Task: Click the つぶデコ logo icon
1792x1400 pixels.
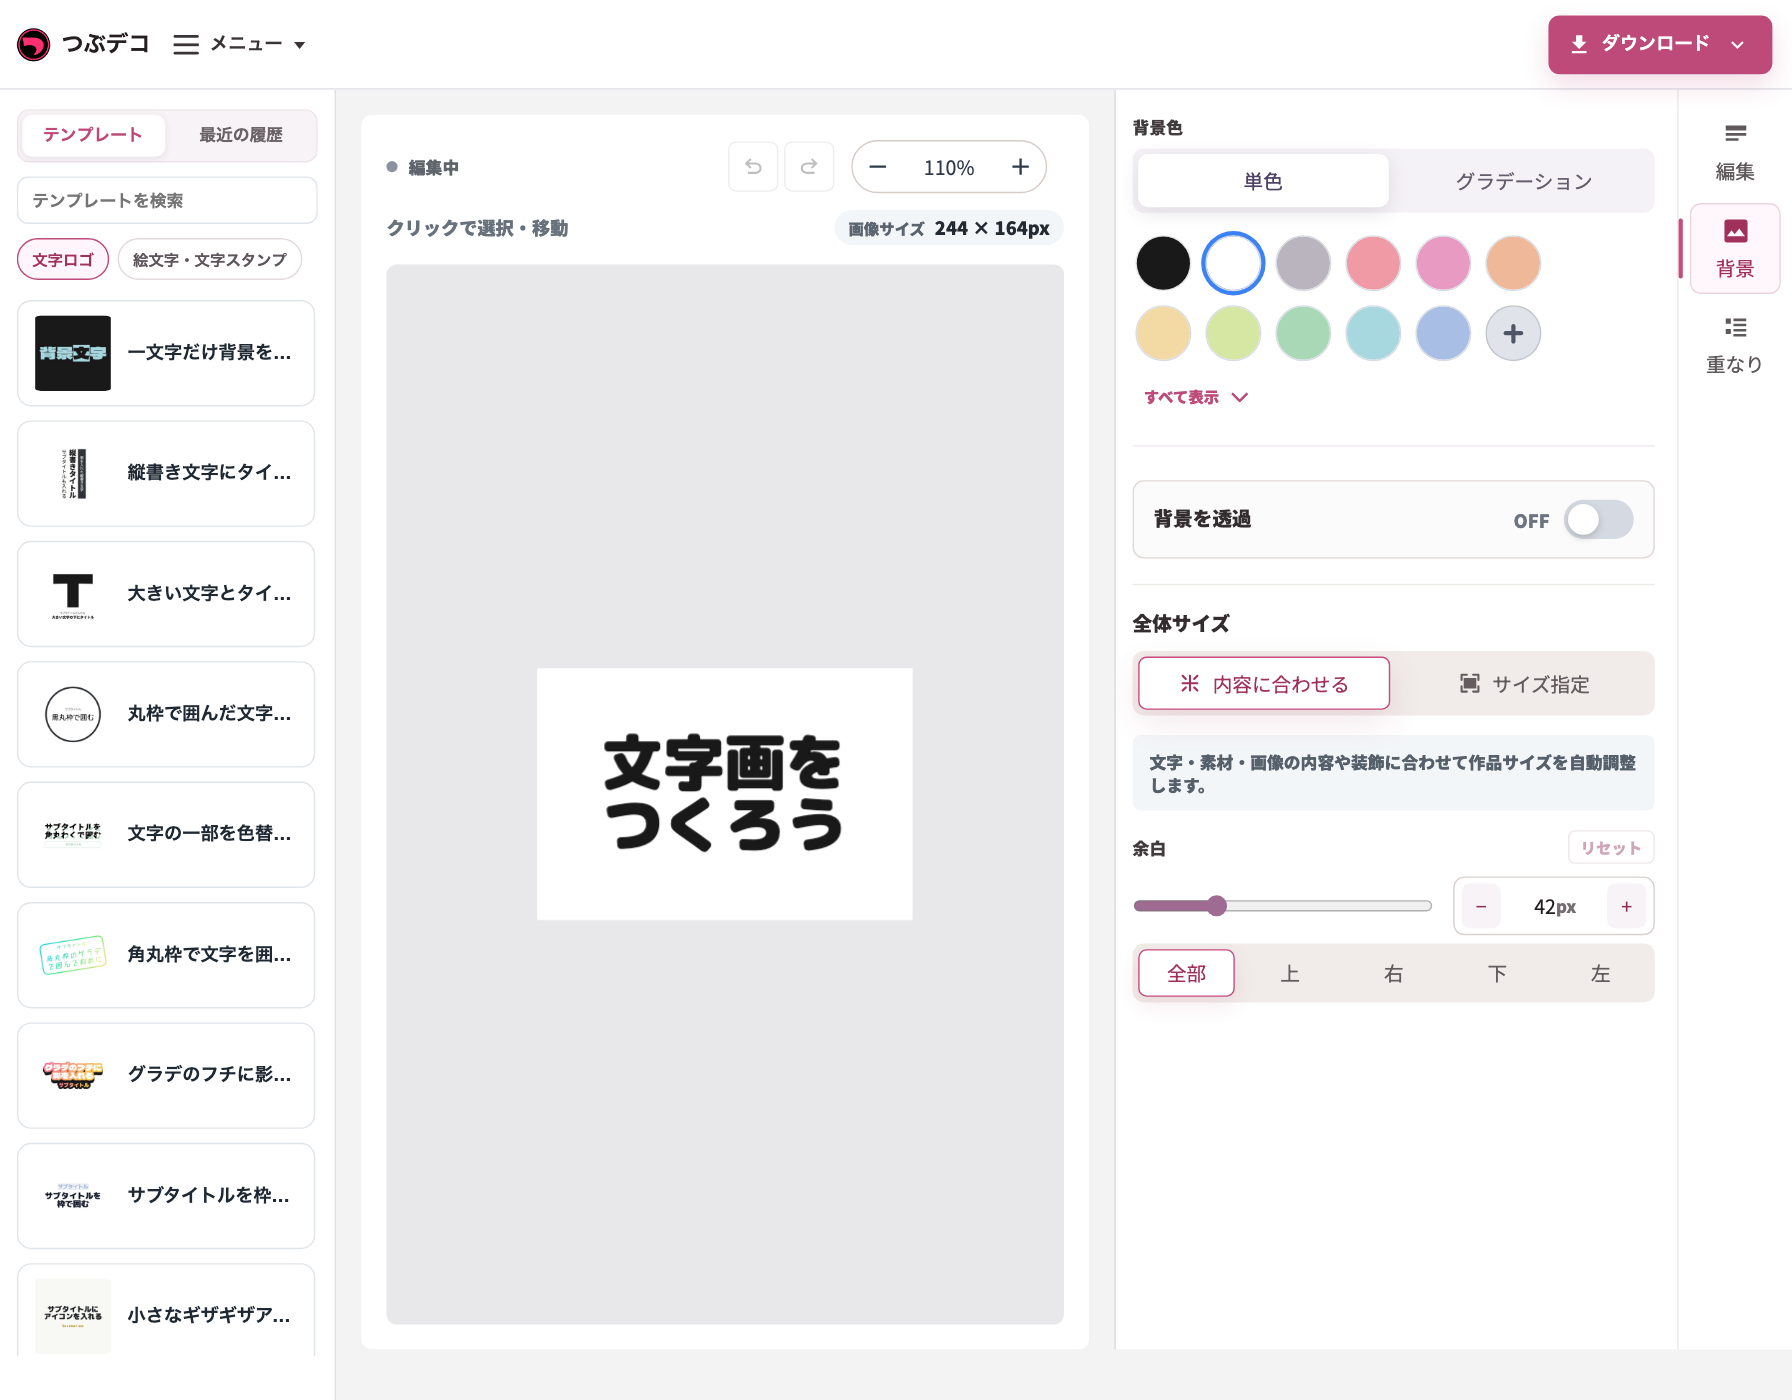Action: tap(33, 44)
